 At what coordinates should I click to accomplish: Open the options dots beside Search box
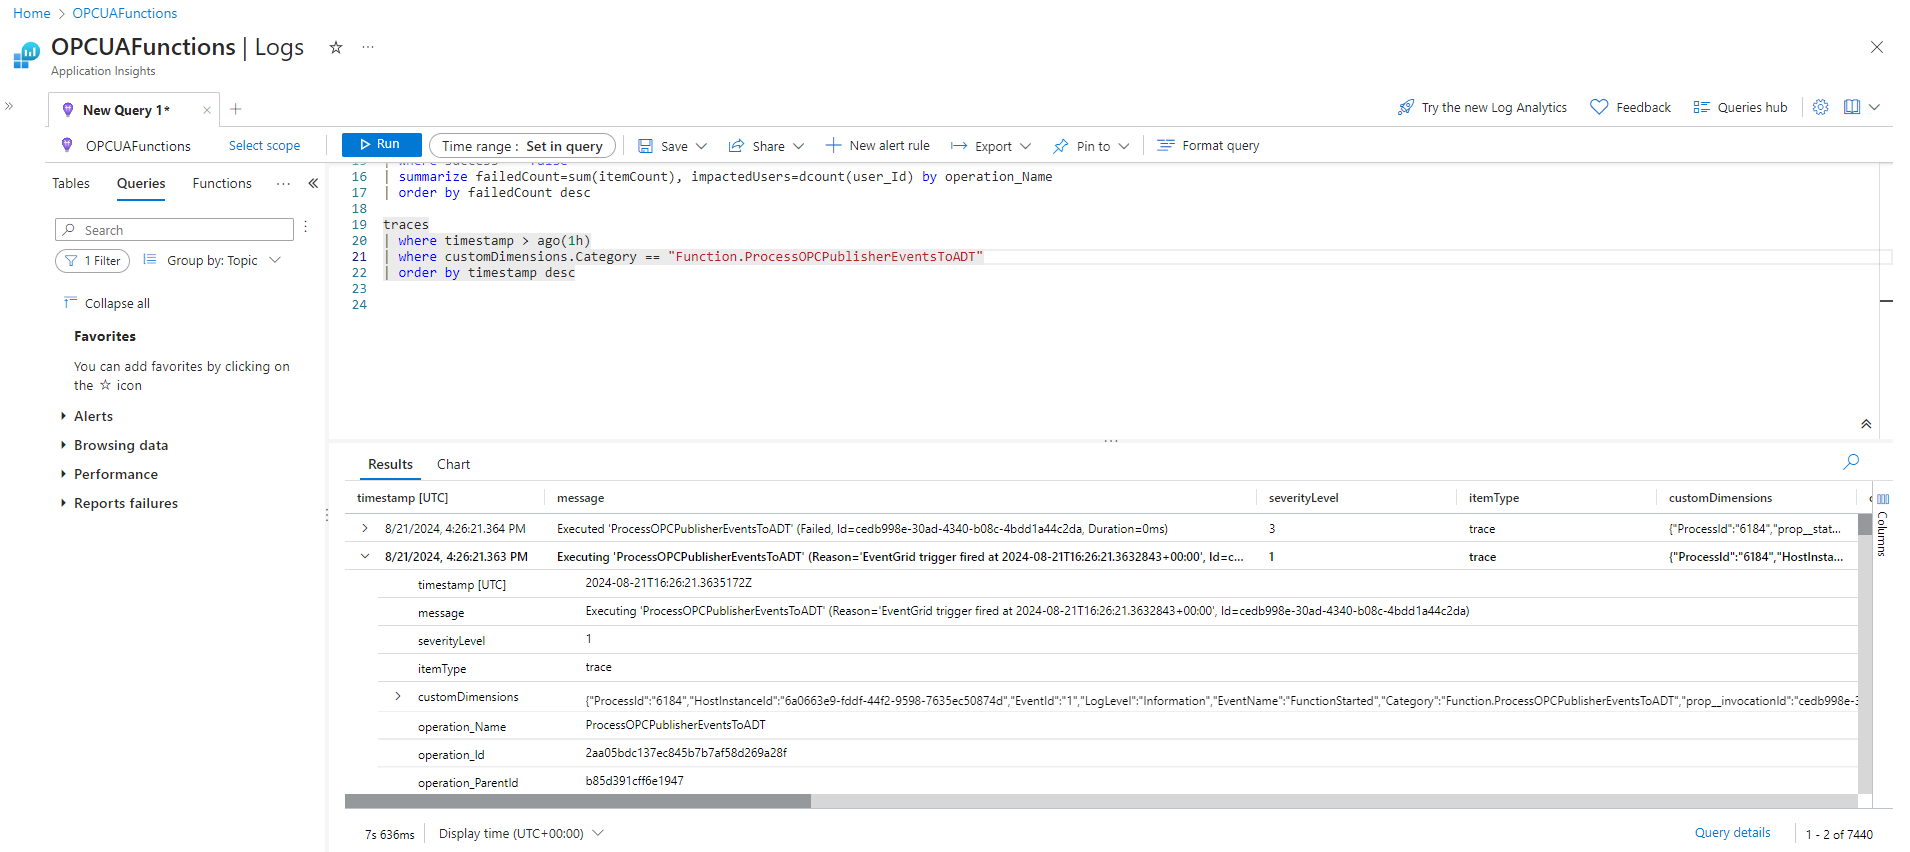(x=306, y=228)
